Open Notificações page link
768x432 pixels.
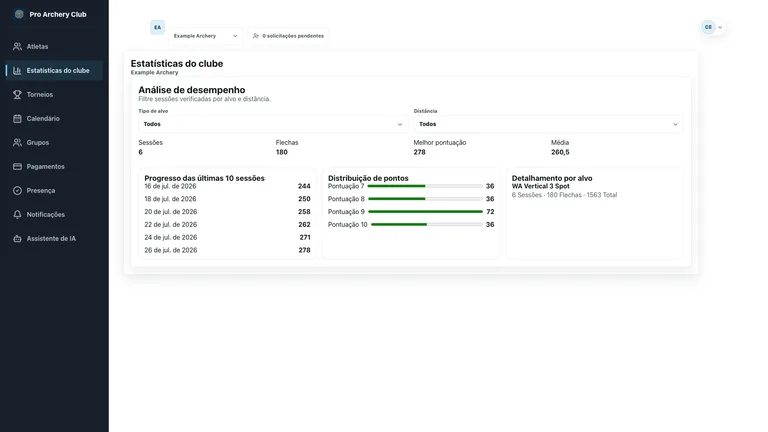(x=54, y=215)
